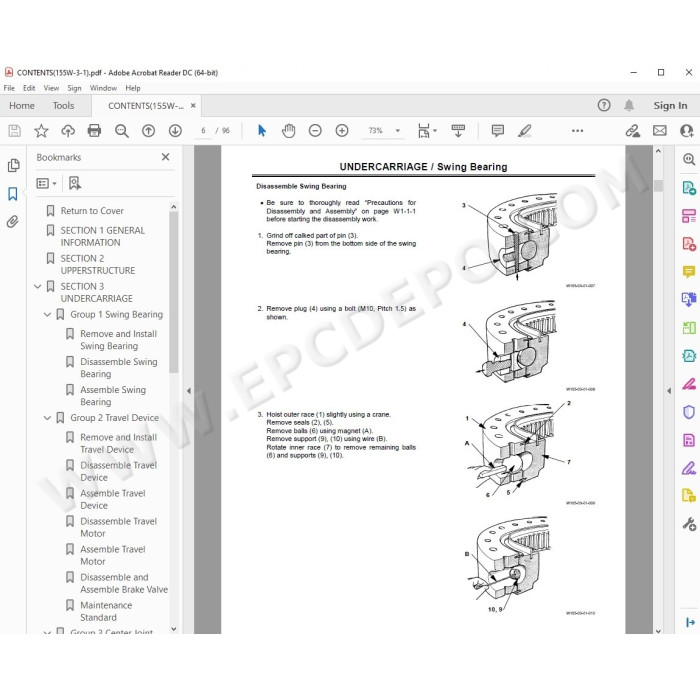Zoom in with the plus icon
Viewport: 700px width, 700px height.
click(x=342, y=131)
